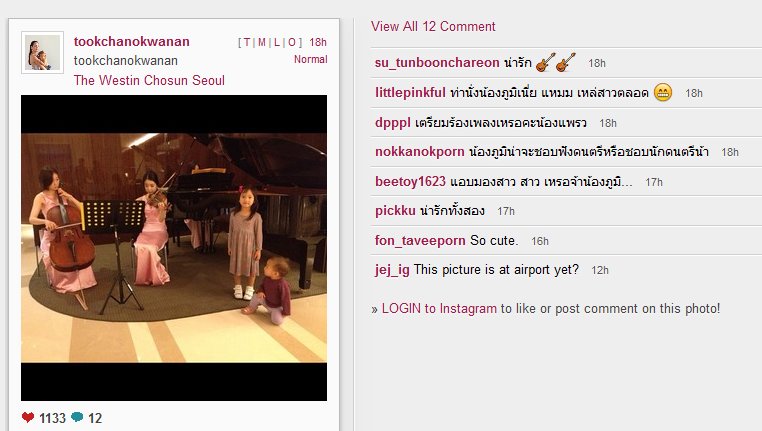Select the M size option
This screenshot has height=431, width=762.
(x=262, y=43)
